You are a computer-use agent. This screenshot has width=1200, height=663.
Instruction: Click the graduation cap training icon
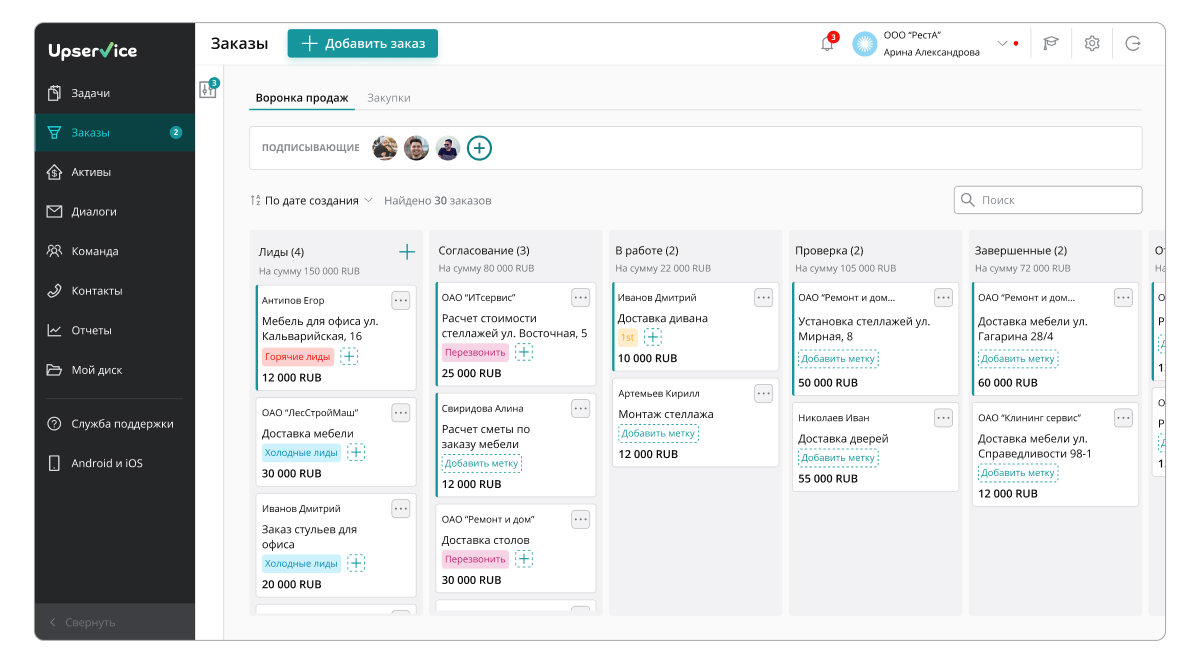1051,44
